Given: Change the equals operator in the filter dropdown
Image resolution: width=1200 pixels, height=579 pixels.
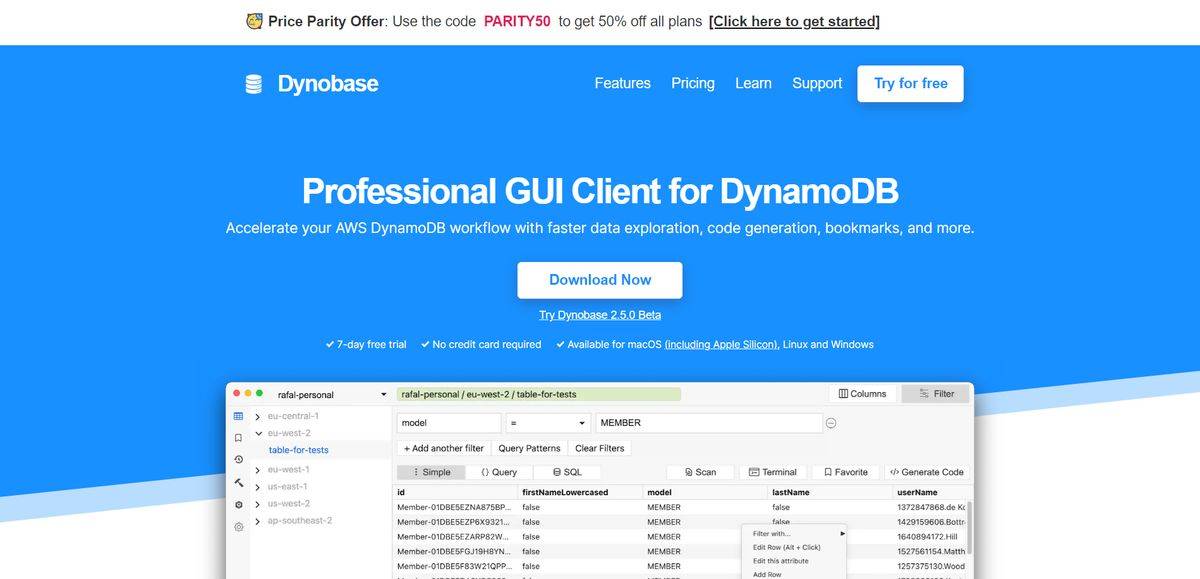Looking at the screenshot, I should (547, 422).
